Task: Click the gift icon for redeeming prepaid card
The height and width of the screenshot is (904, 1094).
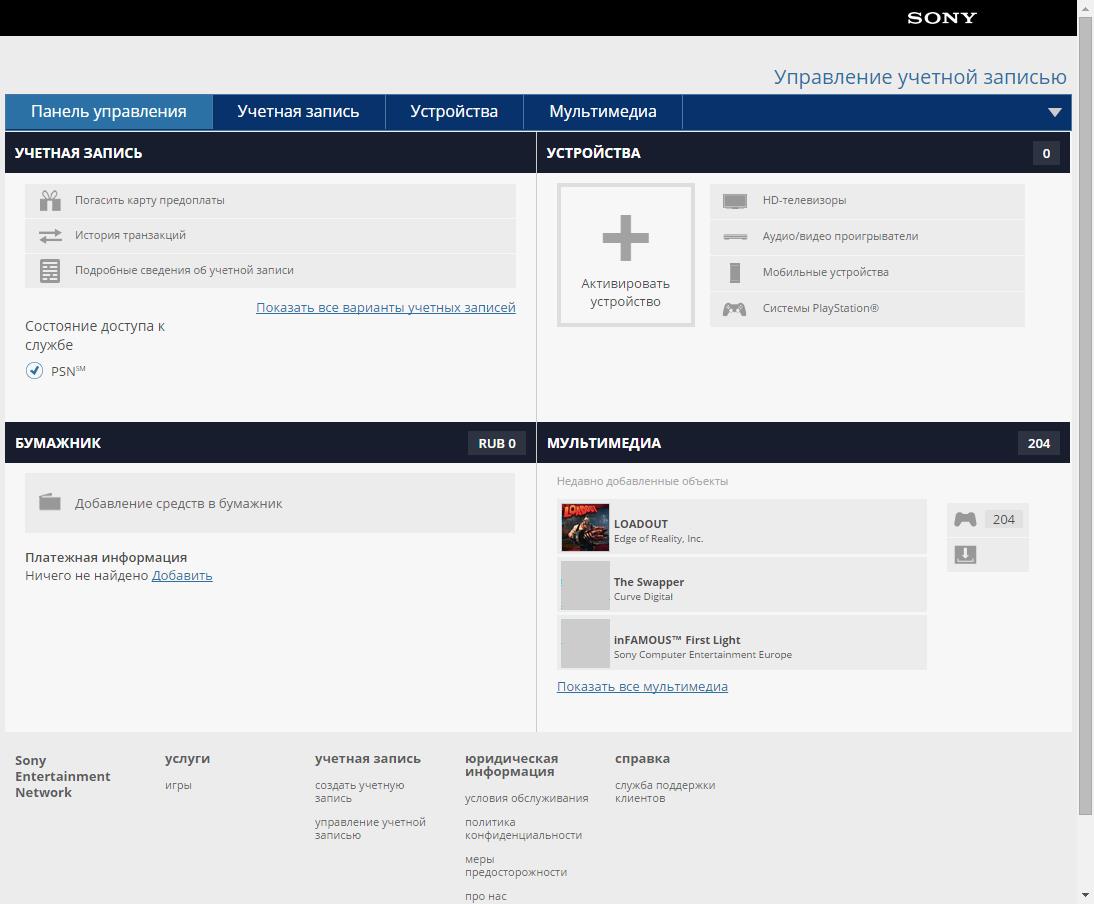Action: coord(50,200)
